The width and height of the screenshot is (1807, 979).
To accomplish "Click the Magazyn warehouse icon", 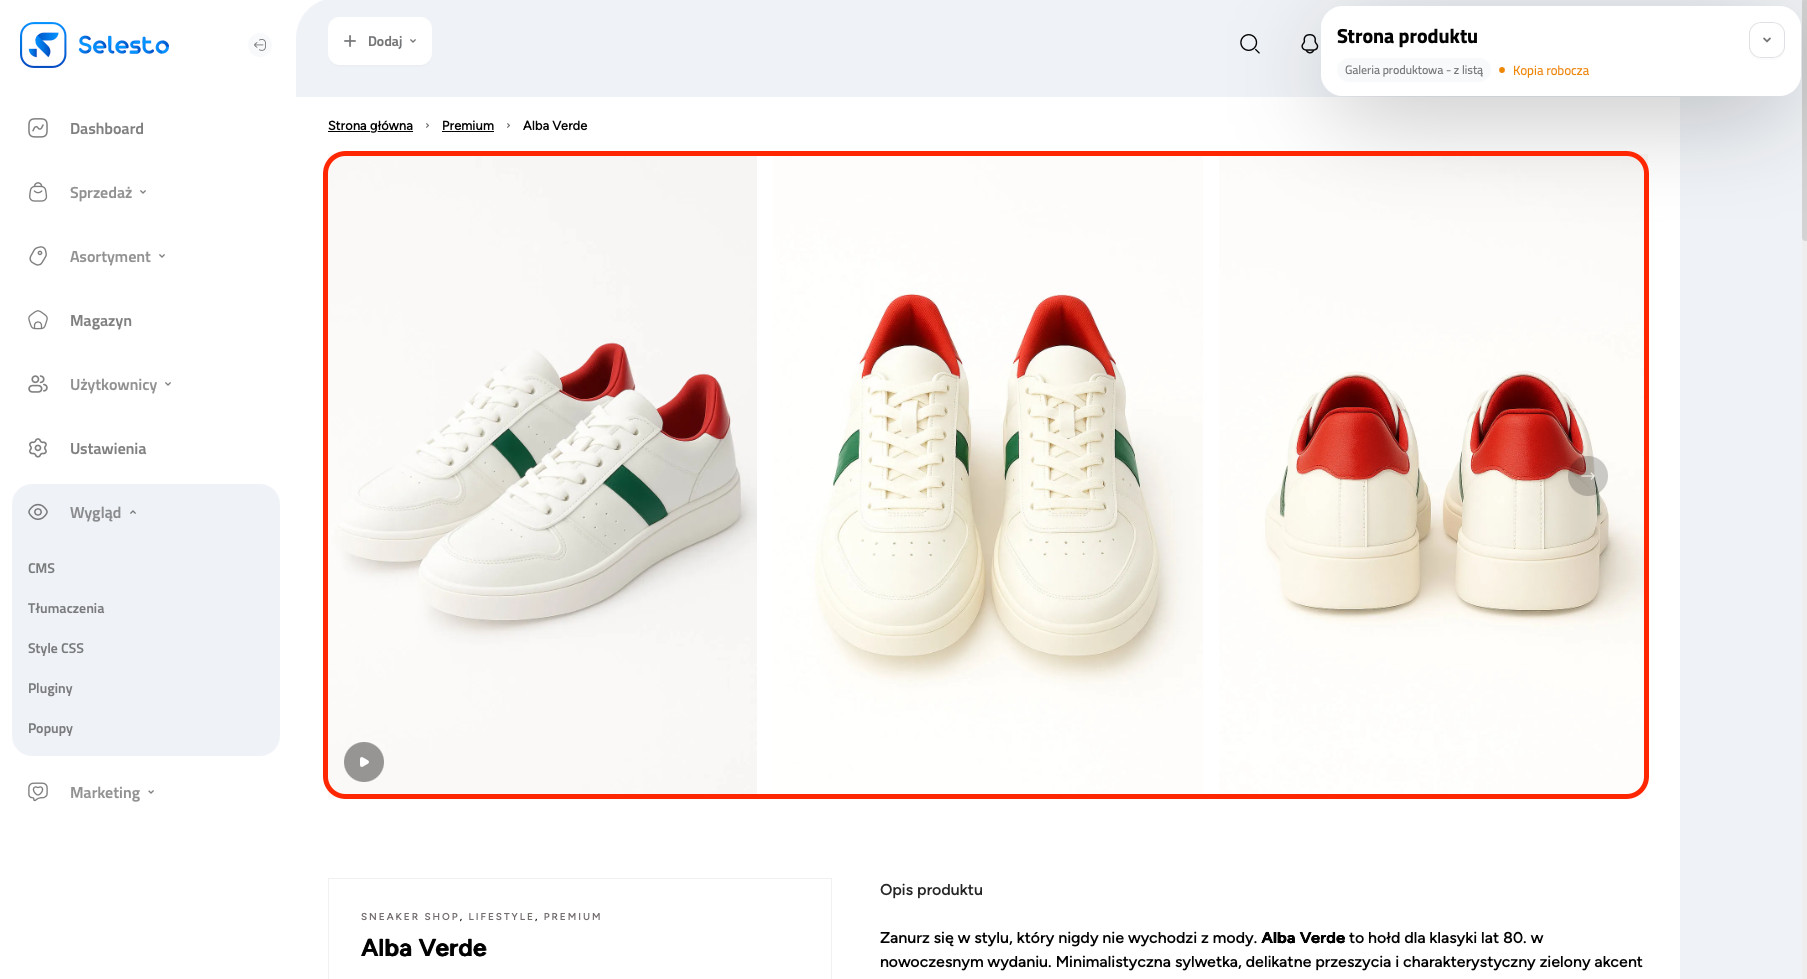I will tap(38, 320).
